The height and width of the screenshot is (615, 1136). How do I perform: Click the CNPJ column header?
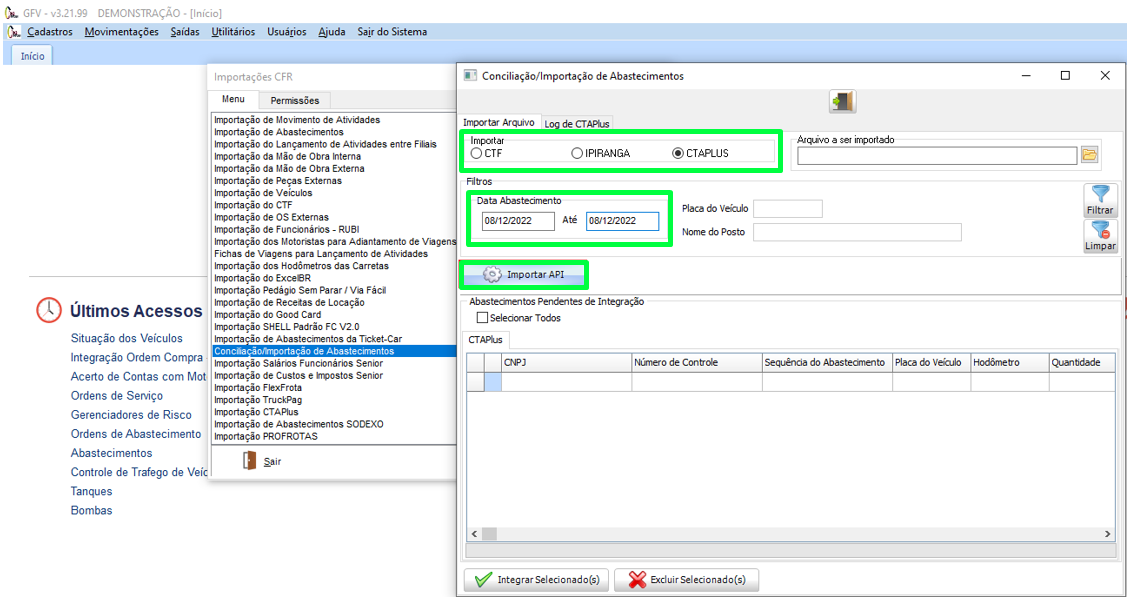tap(567, 362)
